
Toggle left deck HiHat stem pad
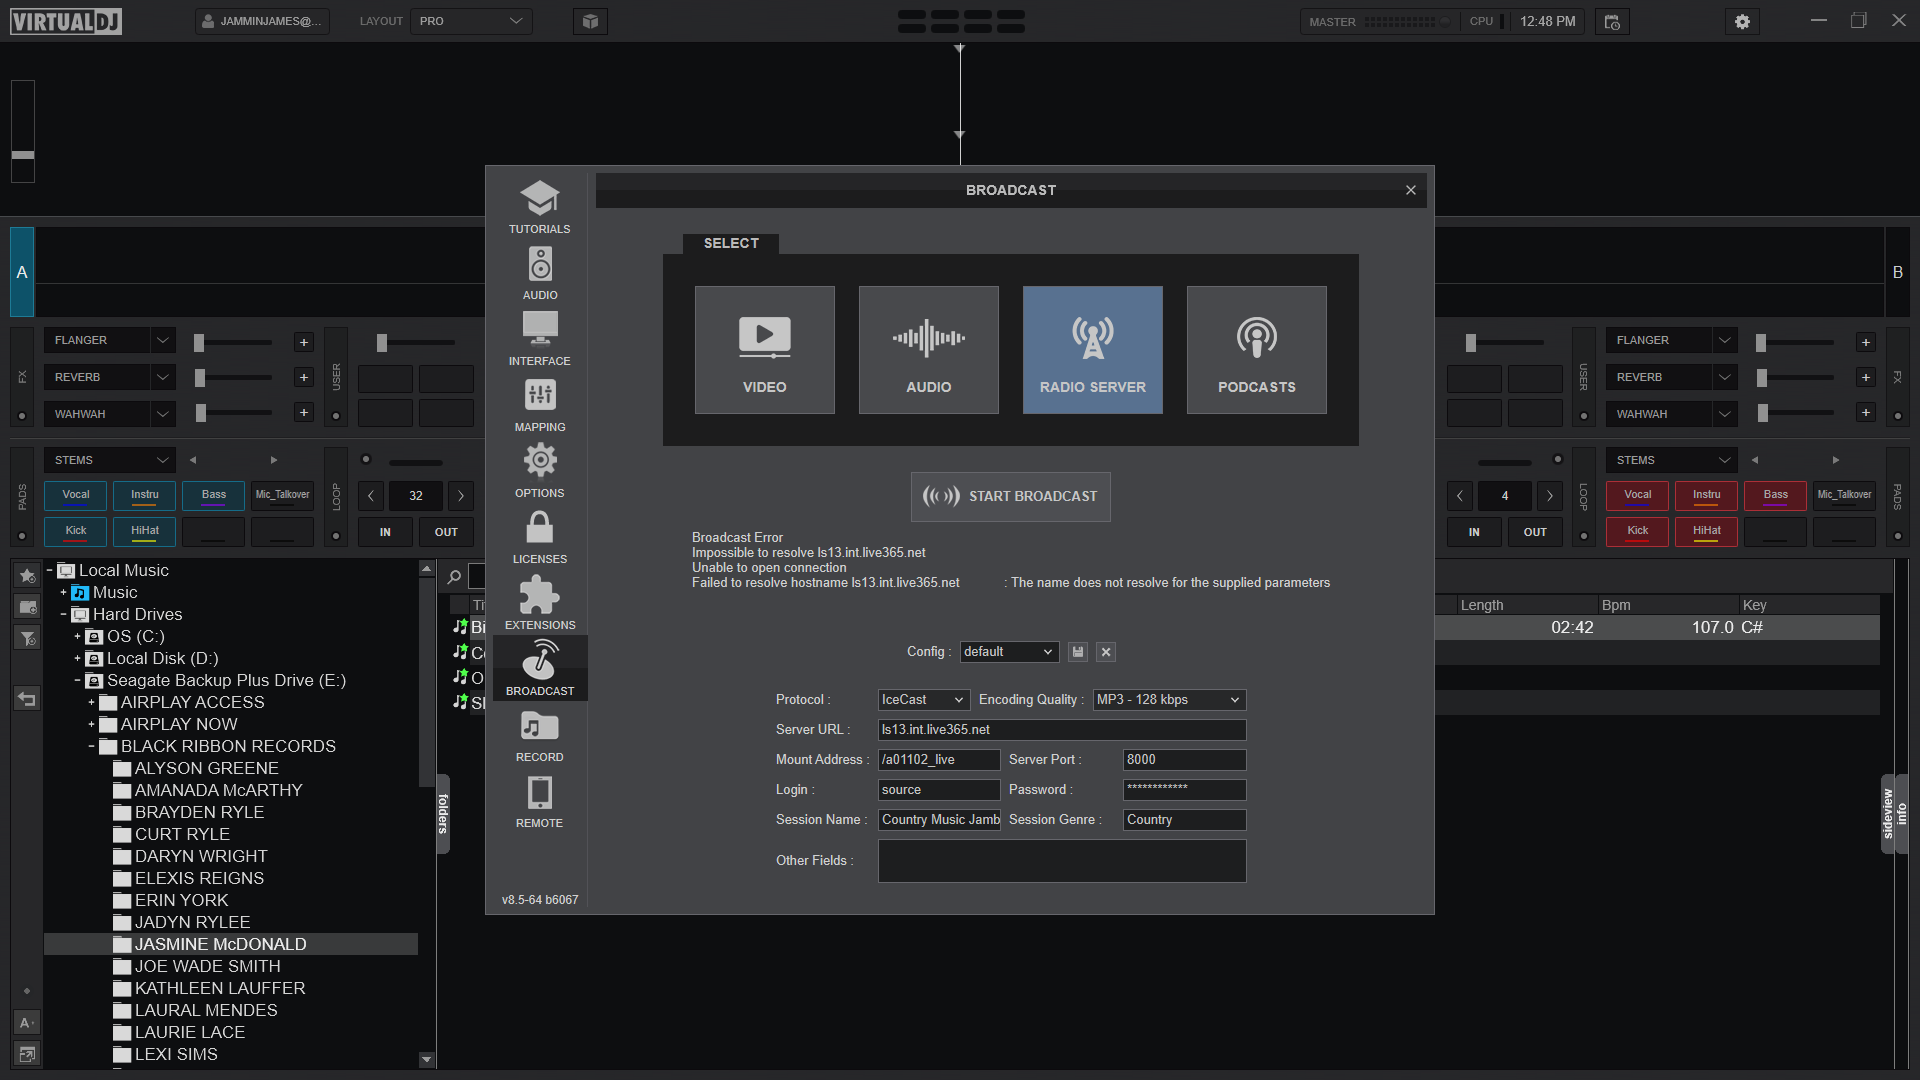(144, 531)
